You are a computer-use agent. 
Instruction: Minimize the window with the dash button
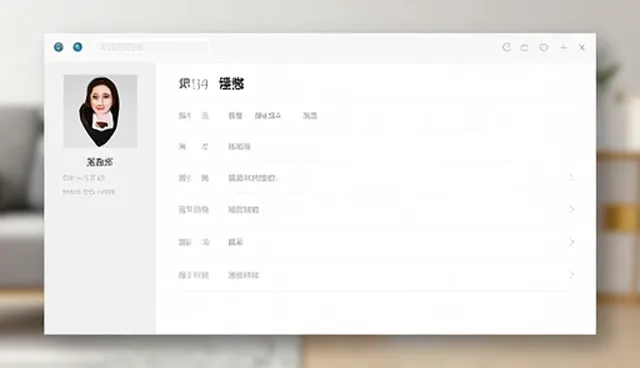click(564, 47)
